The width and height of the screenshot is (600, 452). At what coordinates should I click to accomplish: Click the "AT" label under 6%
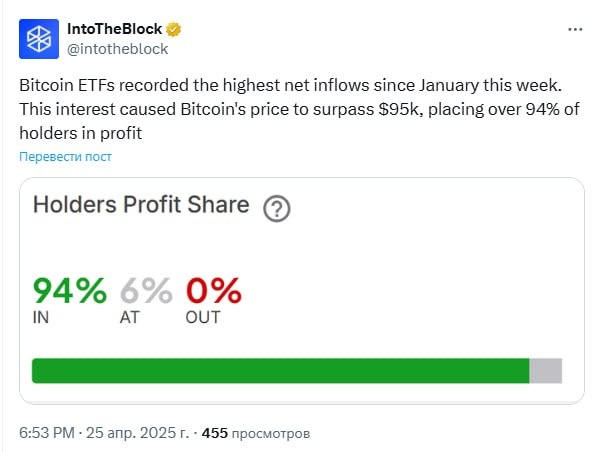(131, 318)
